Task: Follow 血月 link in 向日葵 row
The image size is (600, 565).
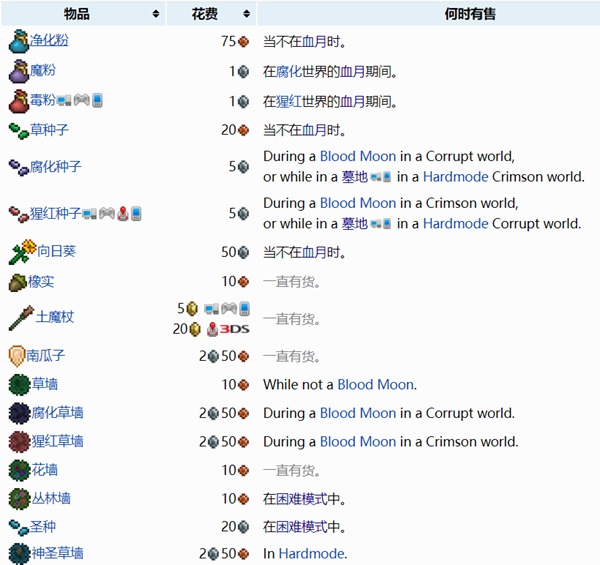Action: tap(314, 252)
